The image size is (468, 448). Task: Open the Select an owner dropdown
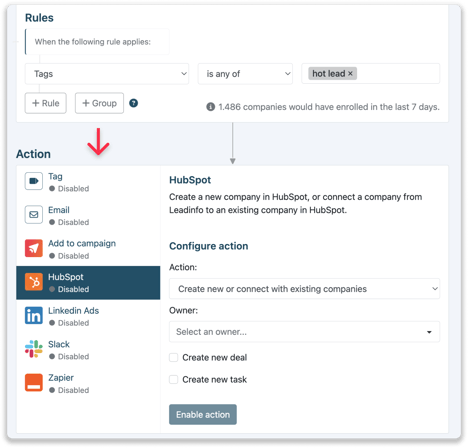coord(304,332)
